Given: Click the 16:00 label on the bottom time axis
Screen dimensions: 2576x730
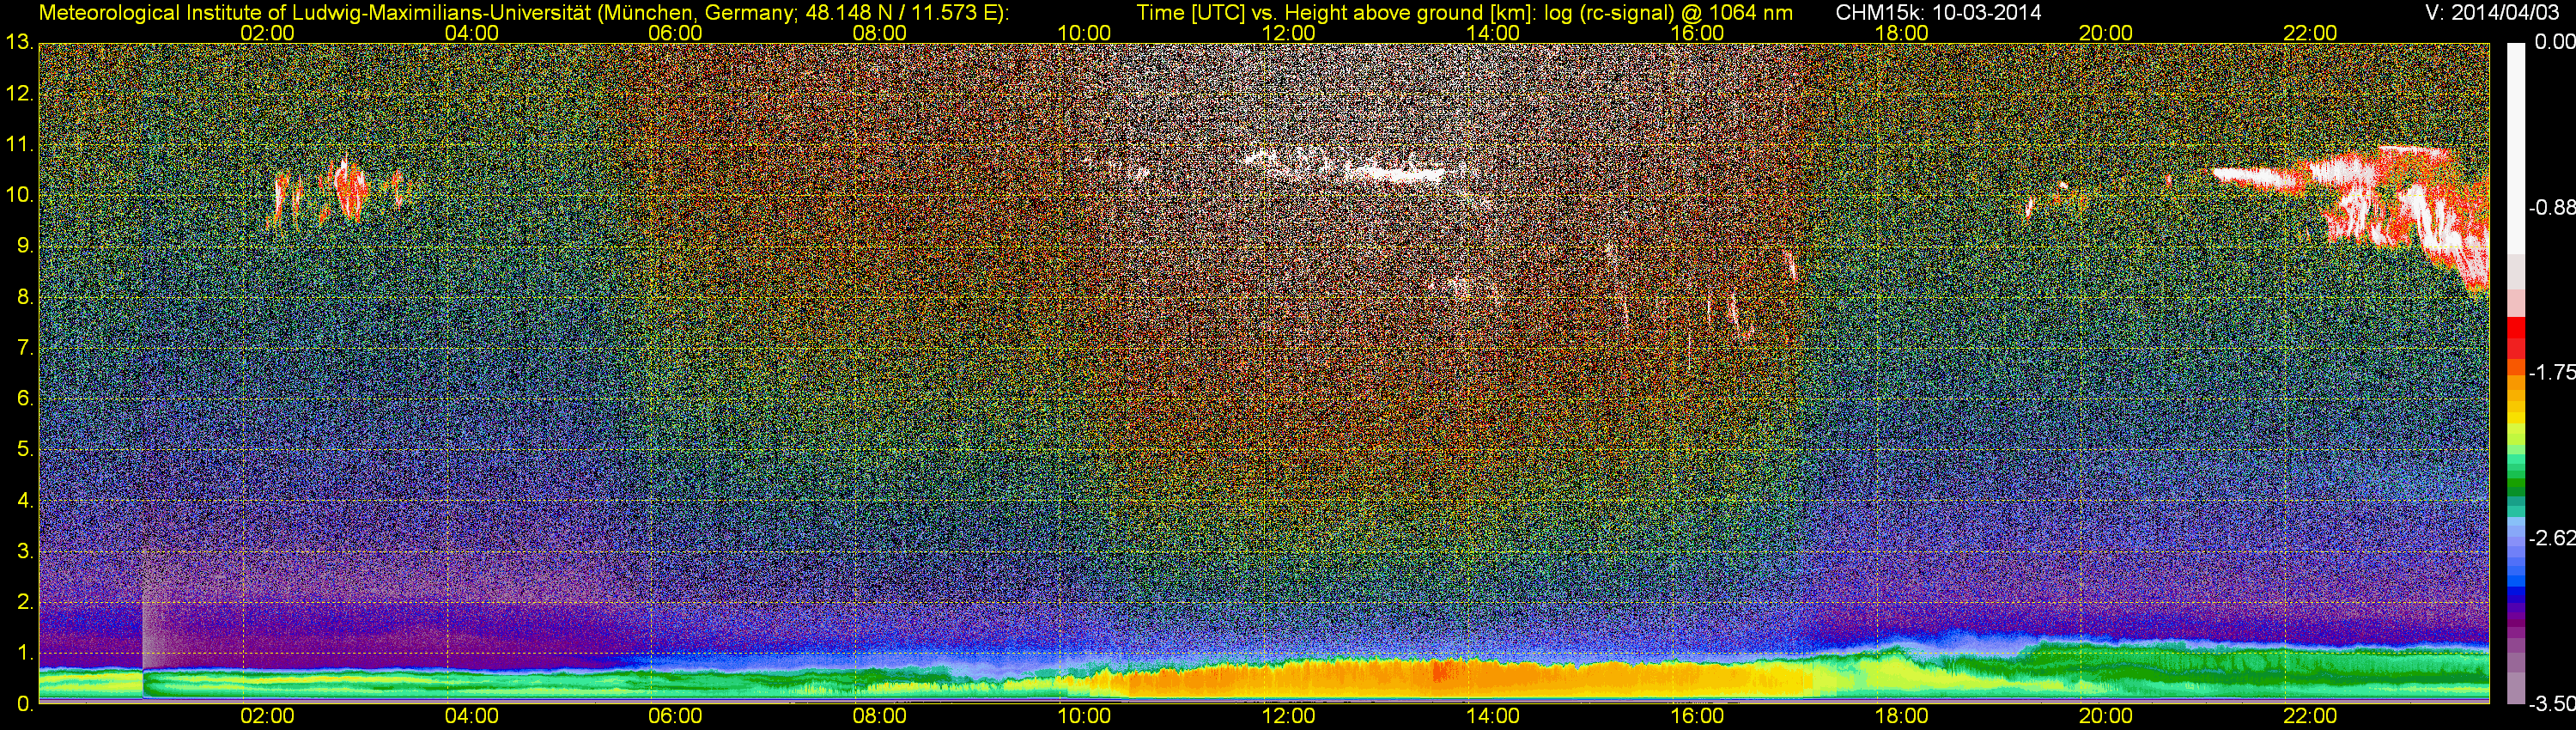Looking at the screenshot, I should [1697, 717].
